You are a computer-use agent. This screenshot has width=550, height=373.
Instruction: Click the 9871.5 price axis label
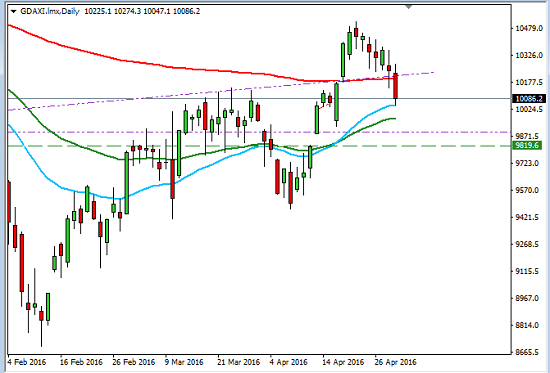pyautogui.click(x=528, y=136)
